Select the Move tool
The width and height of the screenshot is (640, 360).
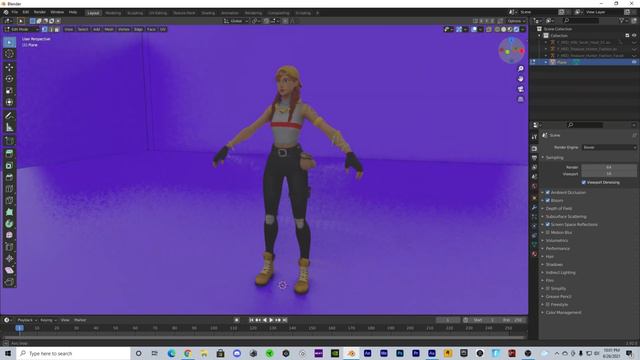[9, 67]
